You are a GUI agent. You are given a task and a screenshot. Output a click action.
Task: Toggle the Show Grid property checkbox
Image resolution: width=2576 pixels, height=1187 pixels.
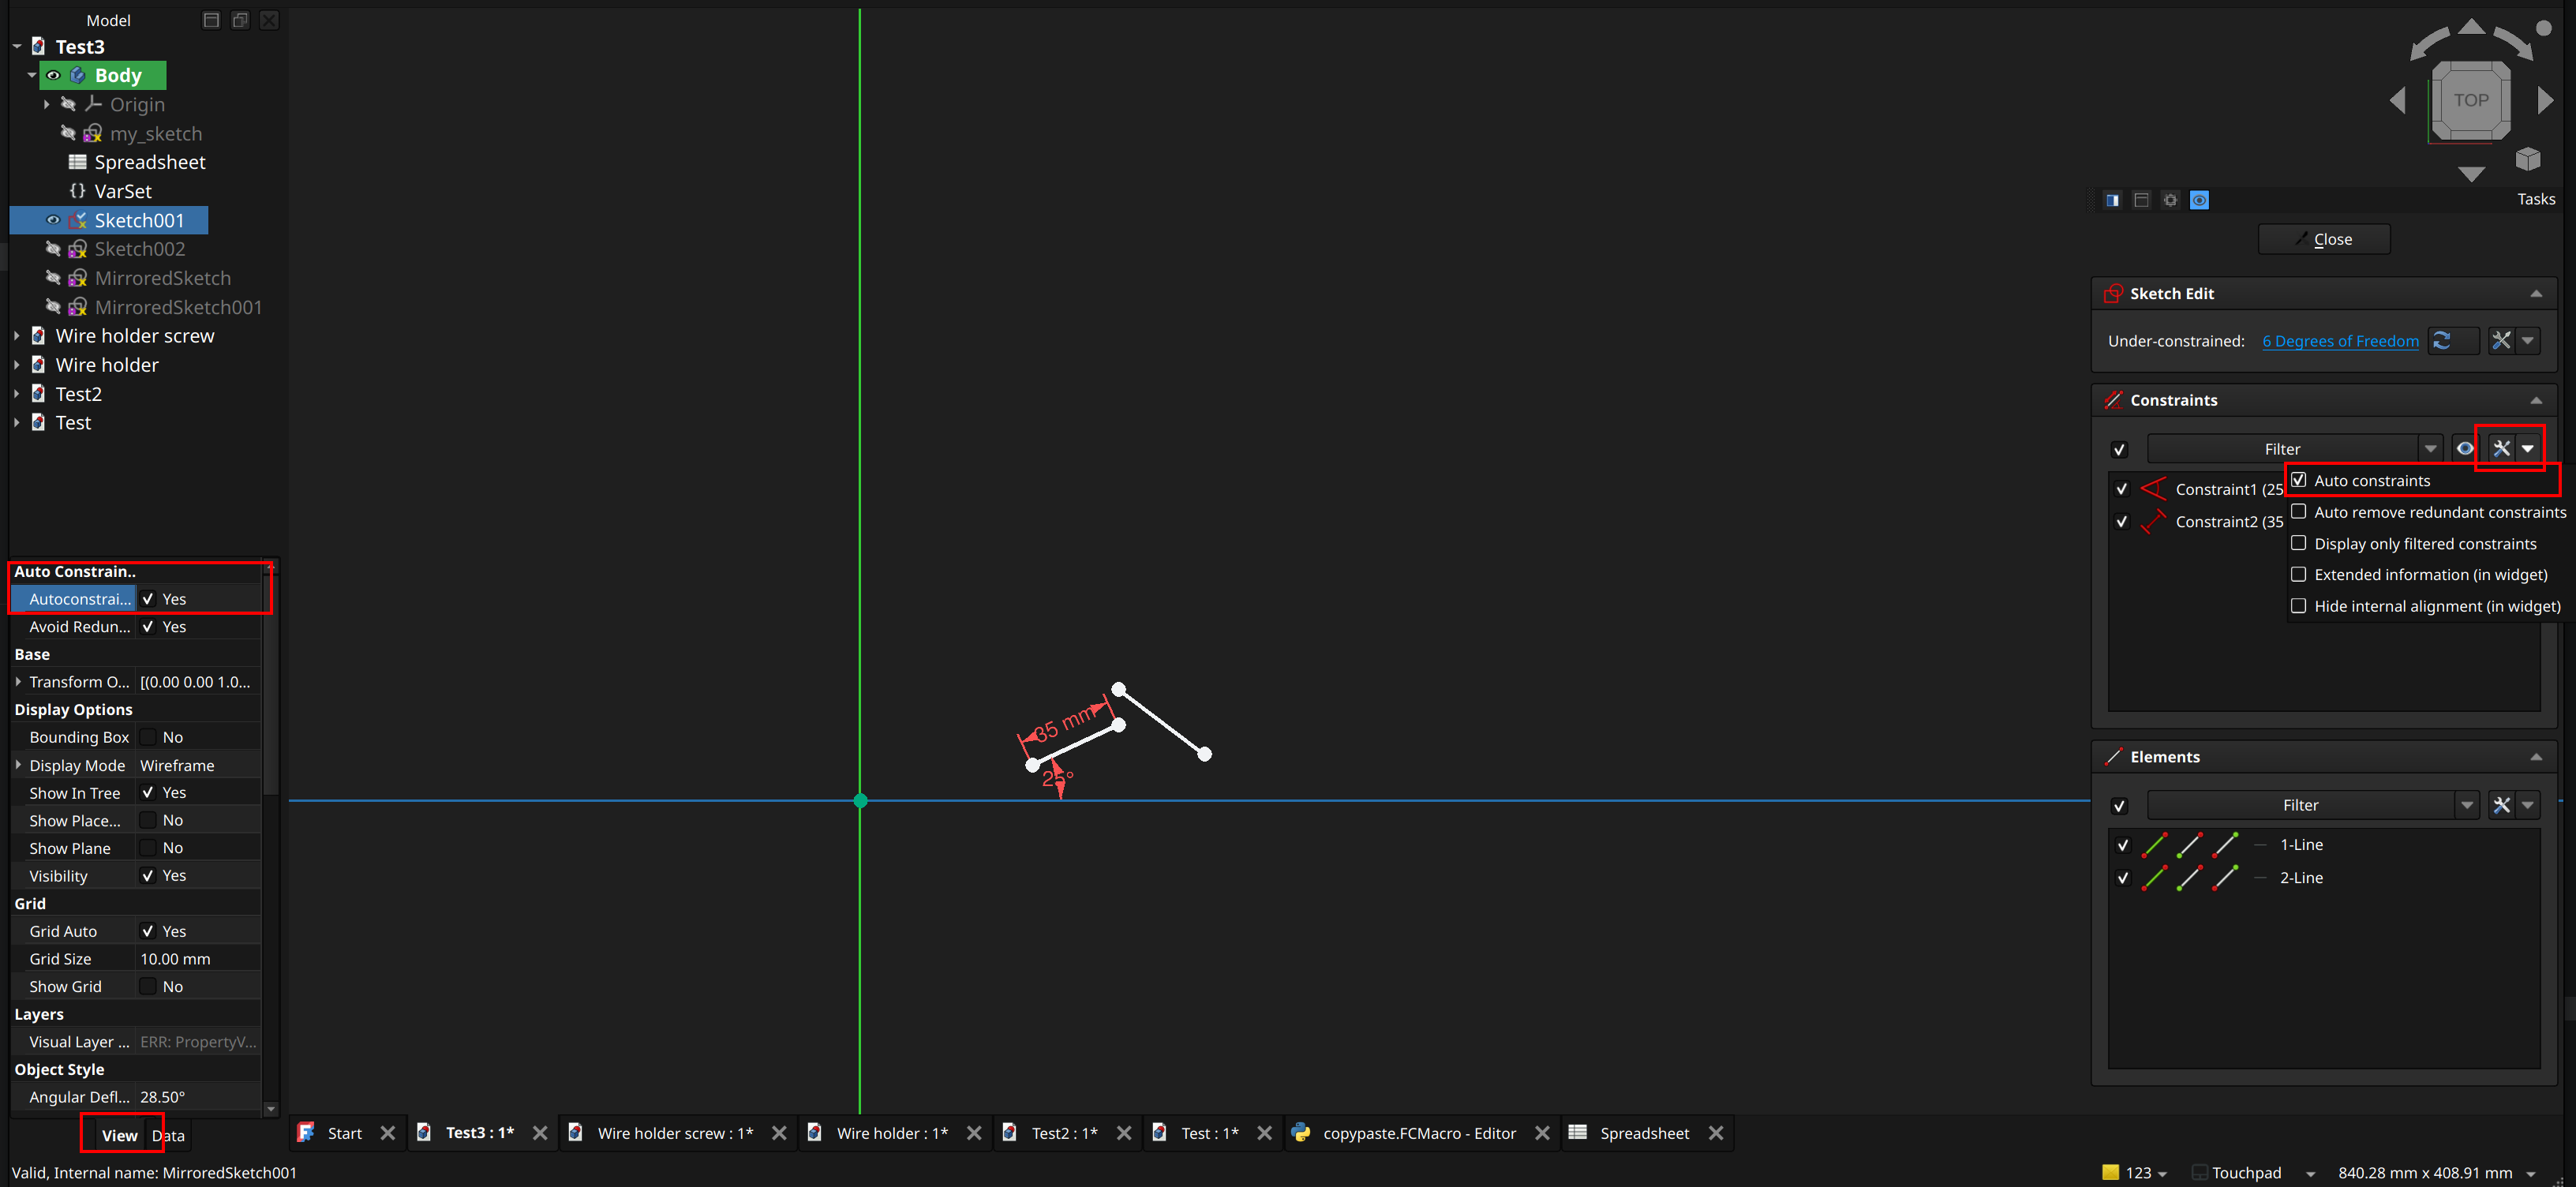click(148, 986)
